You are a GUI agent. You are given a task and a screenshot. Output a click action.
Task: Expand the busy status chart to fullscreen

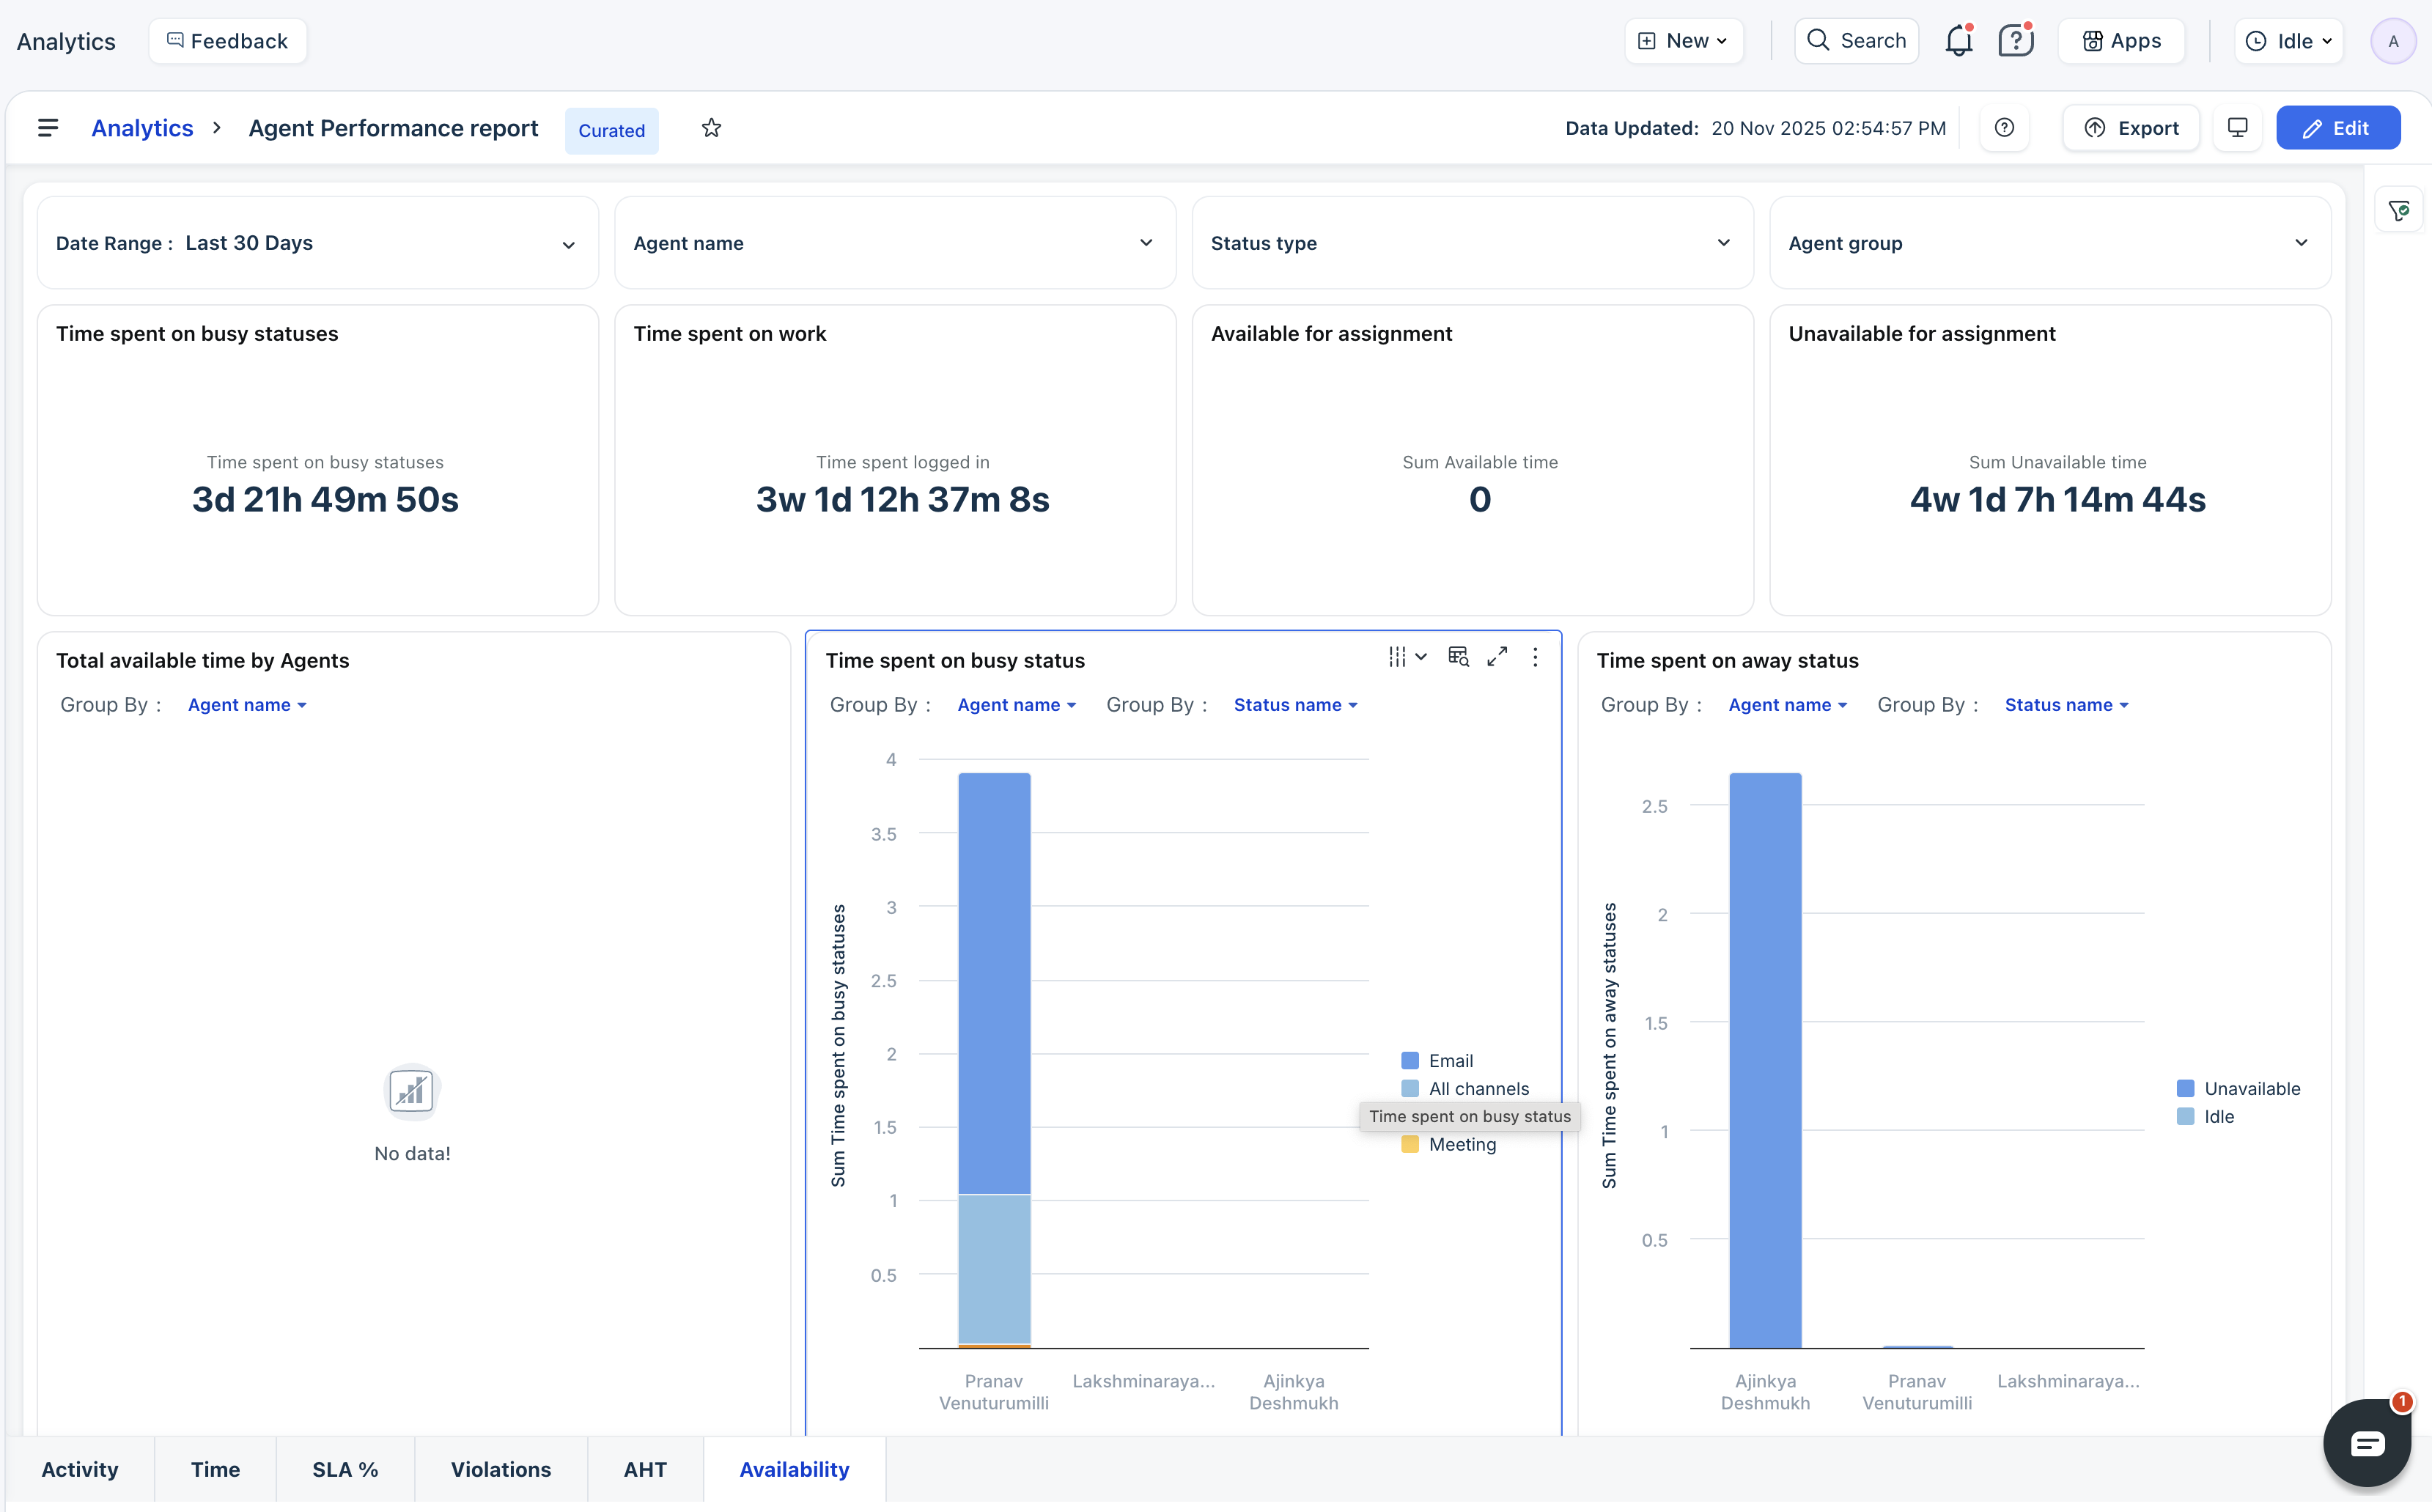point(1496,657)
